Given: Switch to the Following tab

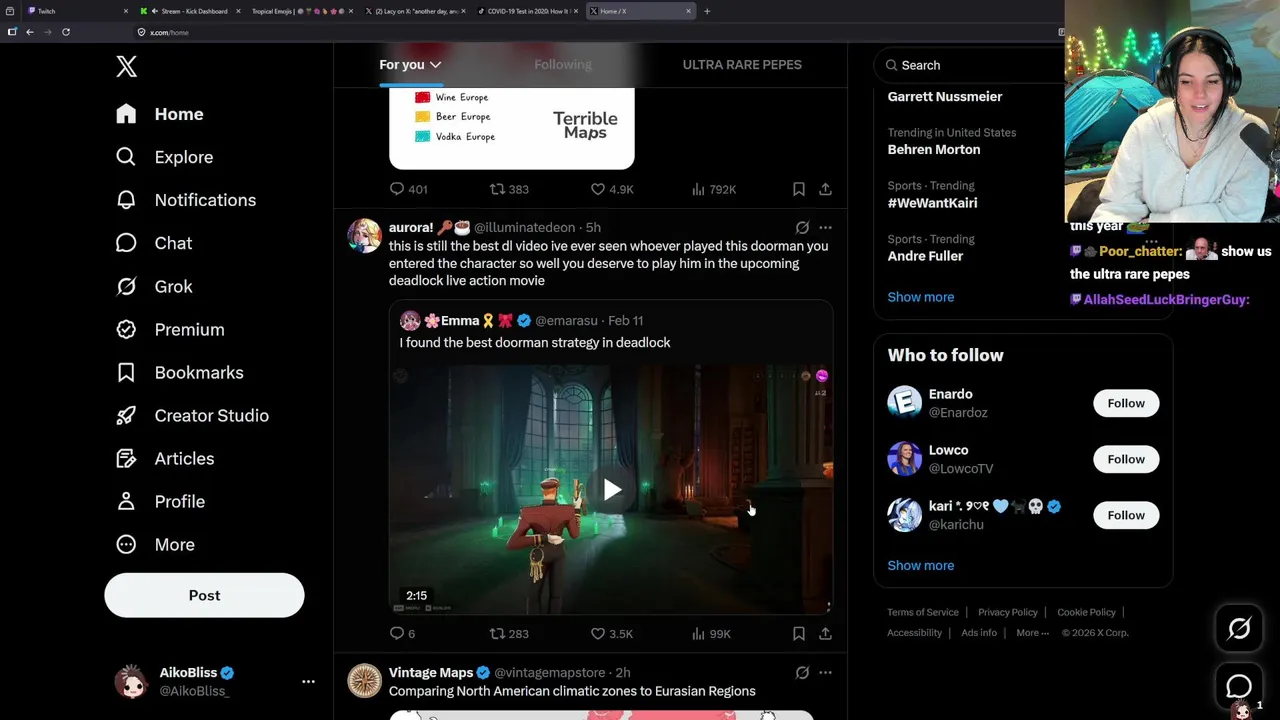Looking at the screenshot, I should (x=563, y=65).
